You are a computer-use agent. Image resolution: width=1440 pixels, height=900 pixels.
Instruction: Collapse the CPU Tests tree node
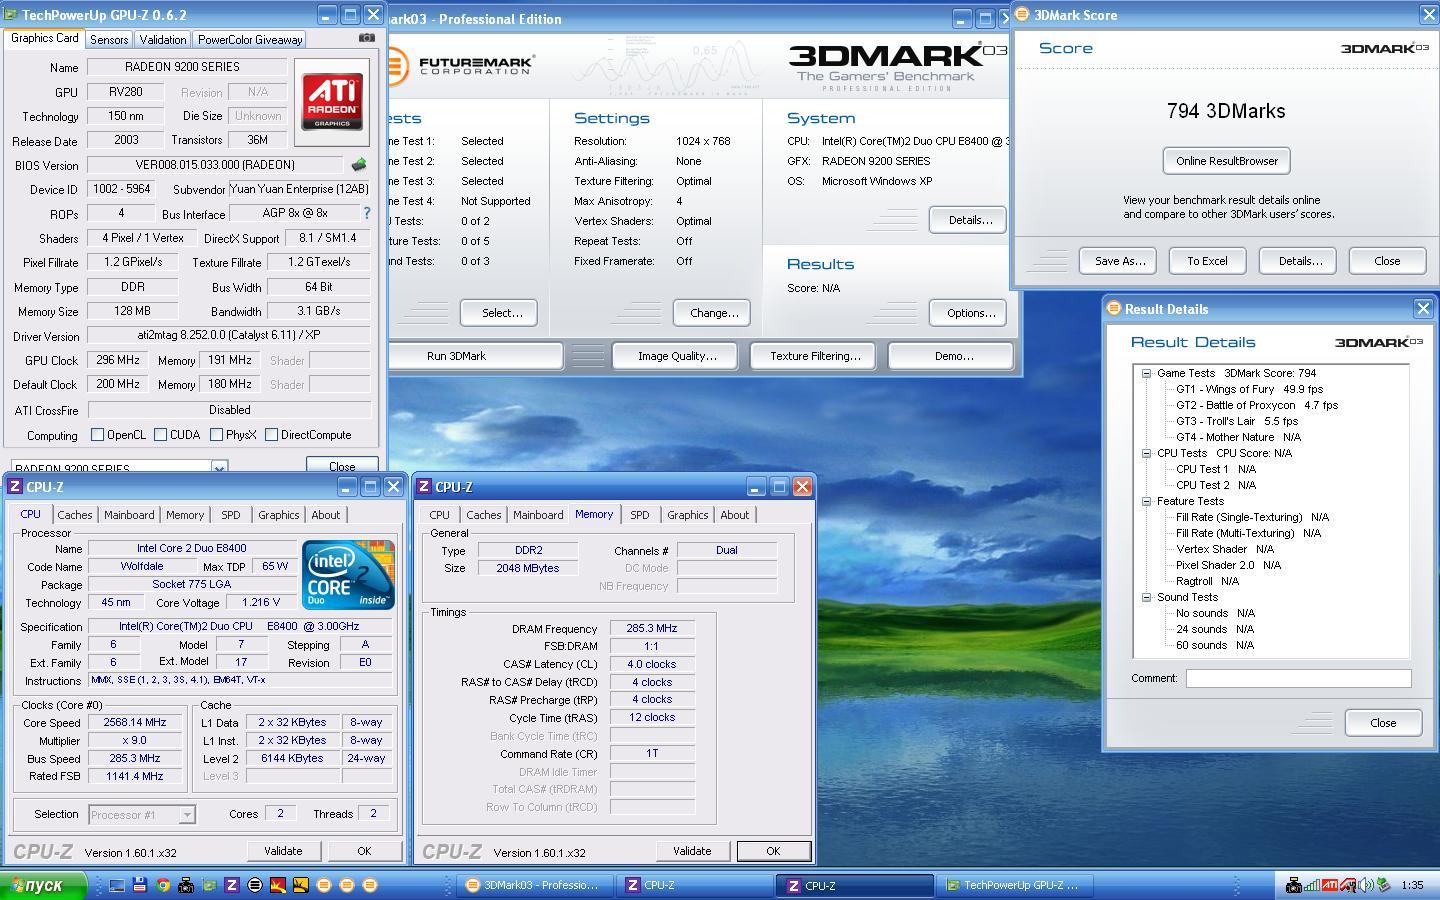[1146, 453]
